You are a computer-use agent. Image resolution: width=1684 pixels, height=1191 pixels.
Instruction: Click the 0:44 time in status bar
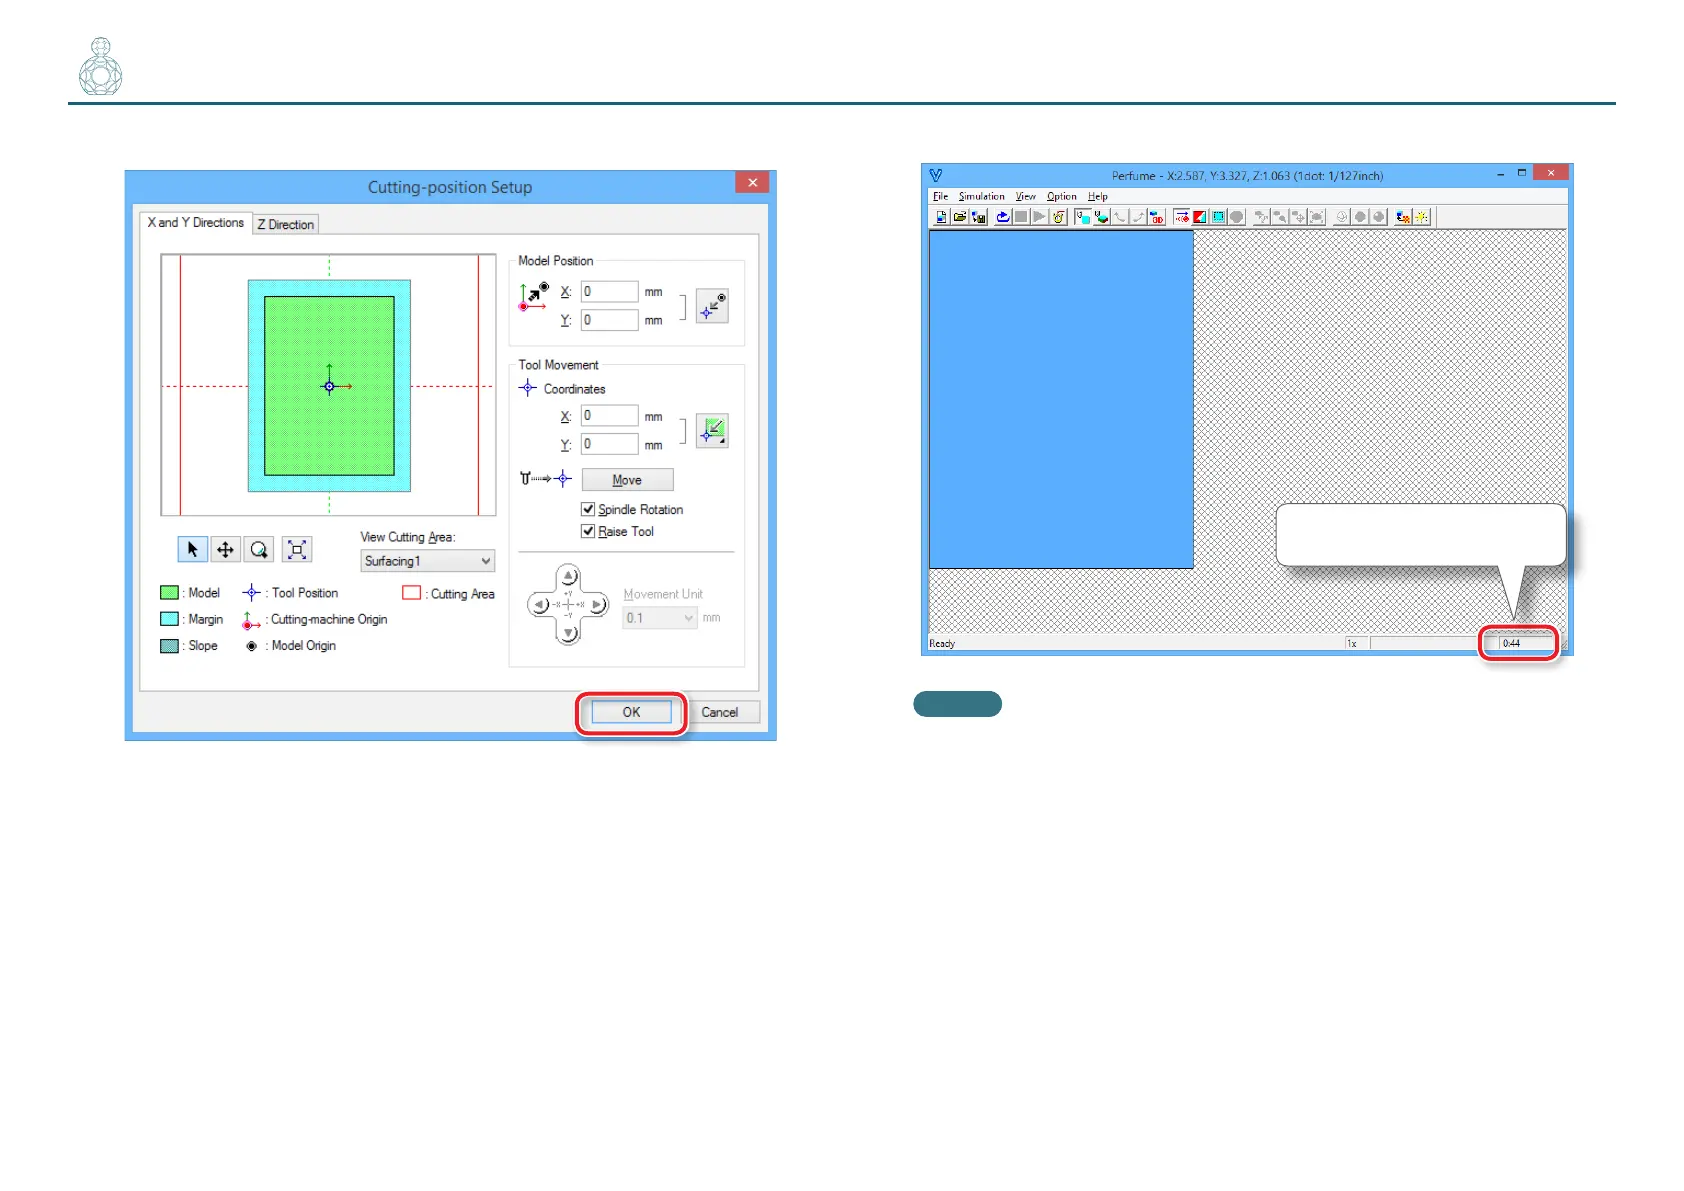(x=1511, y=643)
